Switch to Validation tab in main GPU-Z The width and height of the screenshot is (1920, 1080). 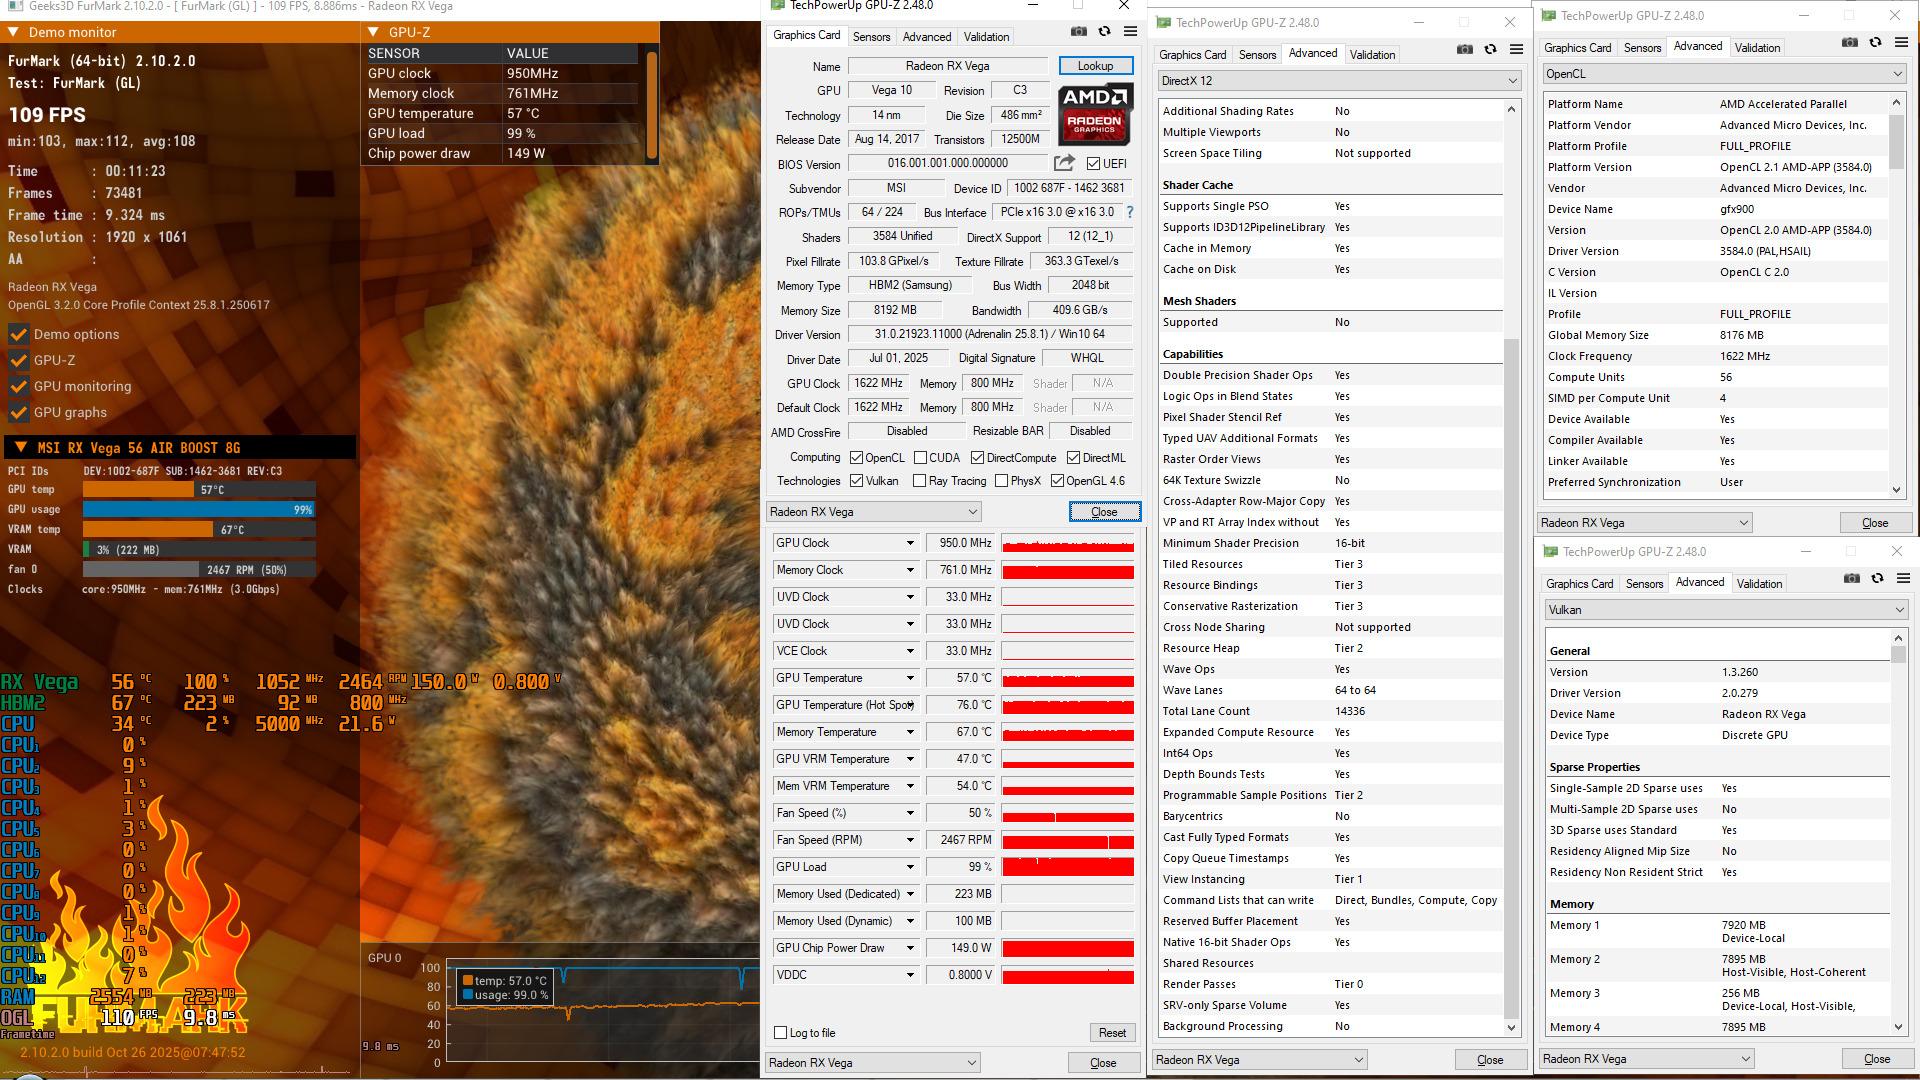pos(986,37)
